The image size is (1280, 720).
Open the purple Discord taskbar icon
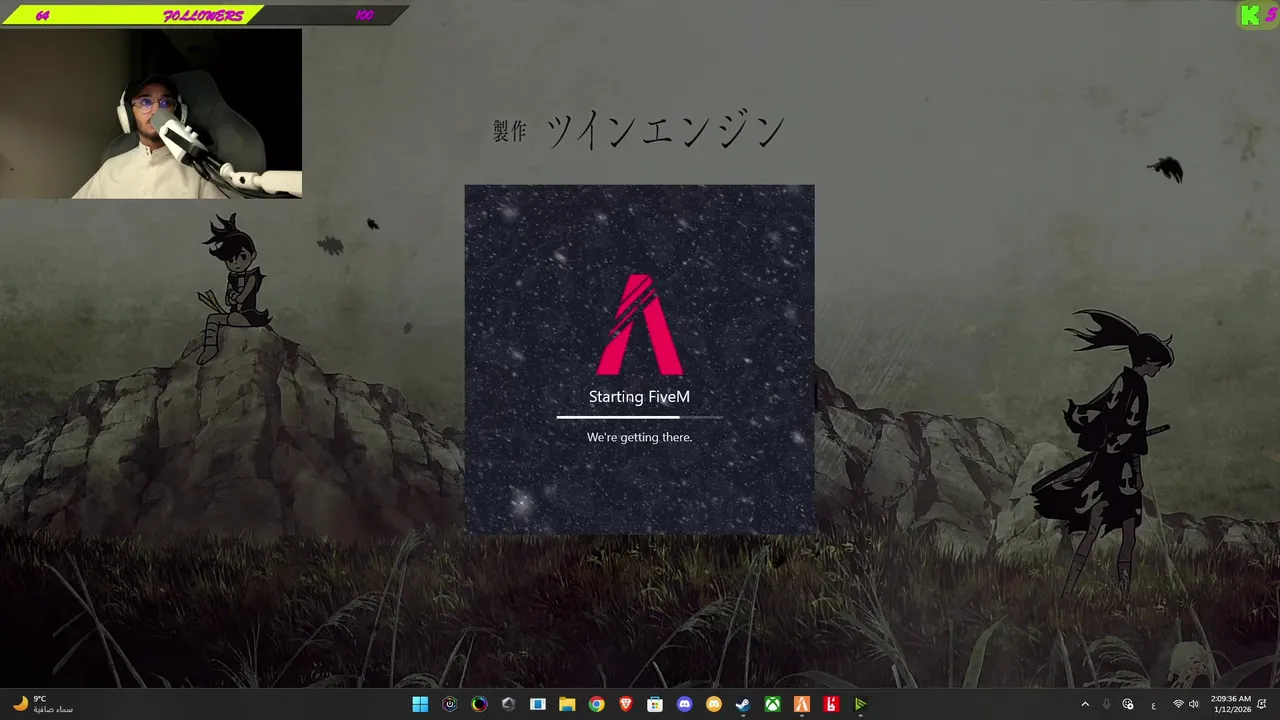[684, 704]
